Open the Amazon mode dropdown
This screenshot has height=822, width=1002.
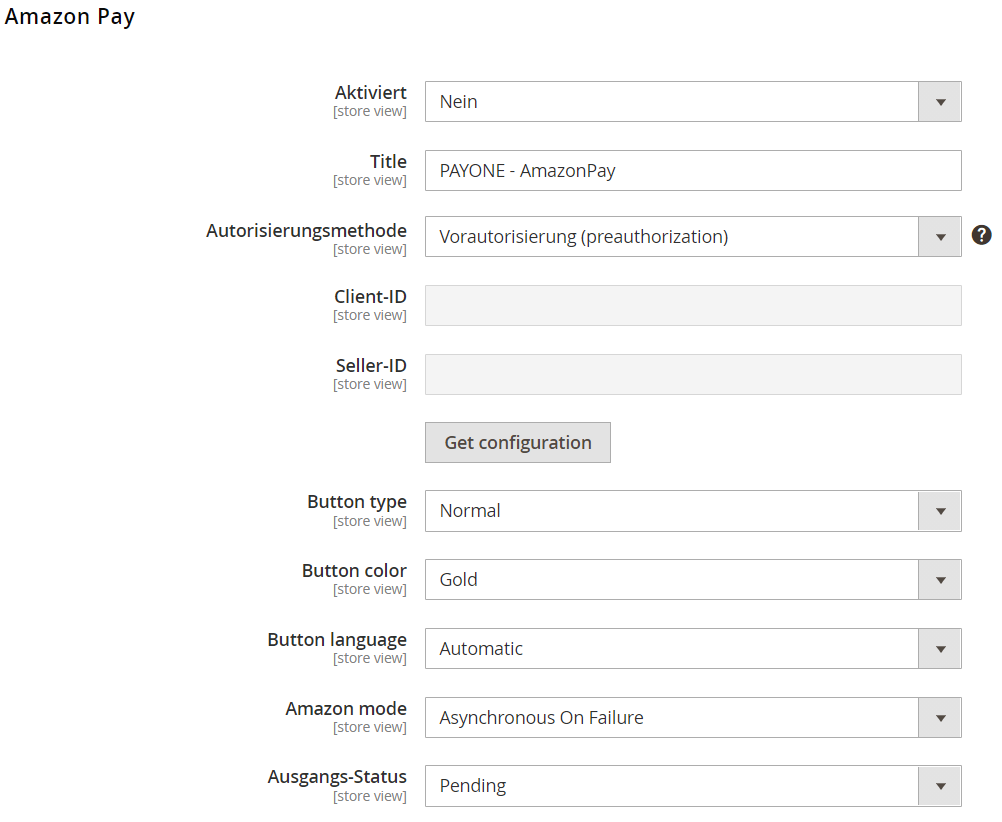(x=693, y=718)
